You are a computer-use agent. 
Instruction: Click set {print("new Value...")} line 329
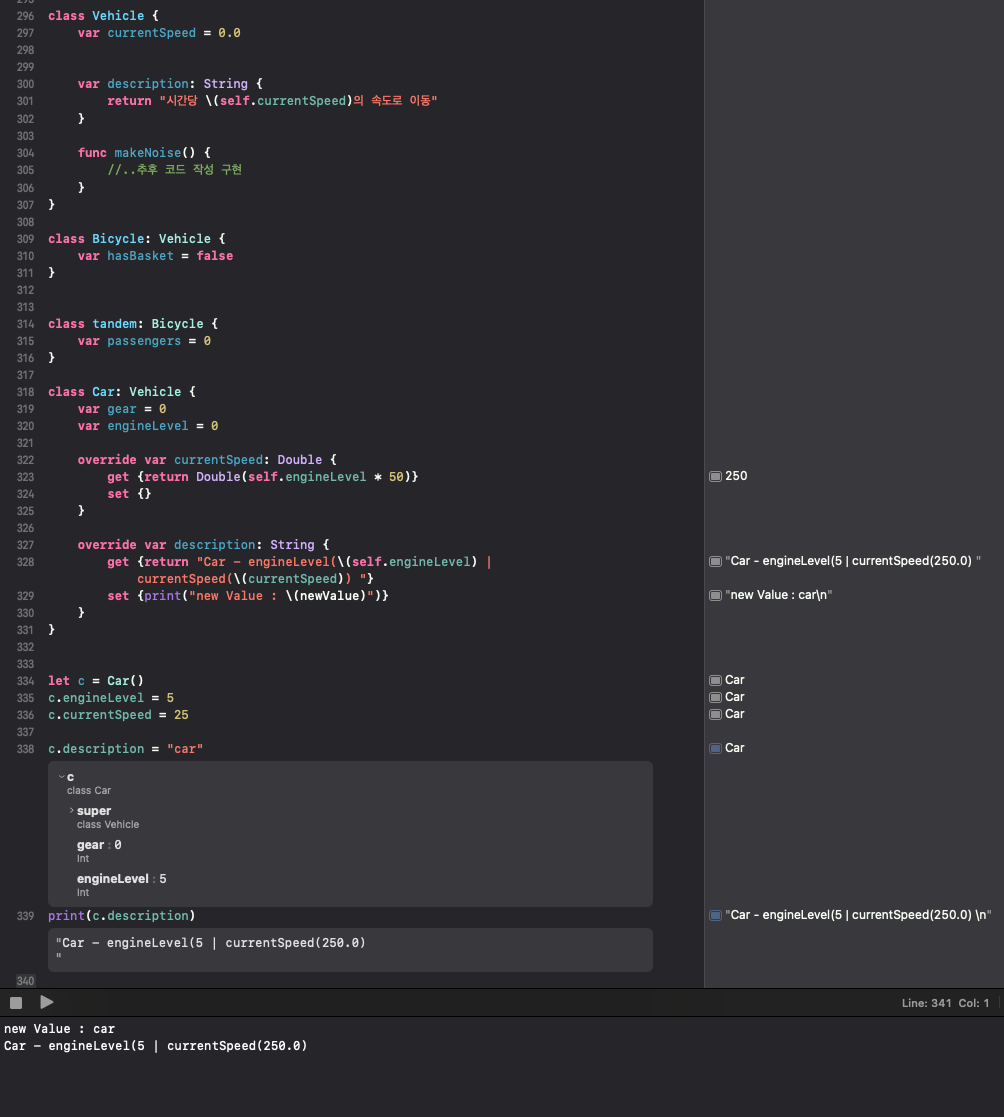click(248, 596)
